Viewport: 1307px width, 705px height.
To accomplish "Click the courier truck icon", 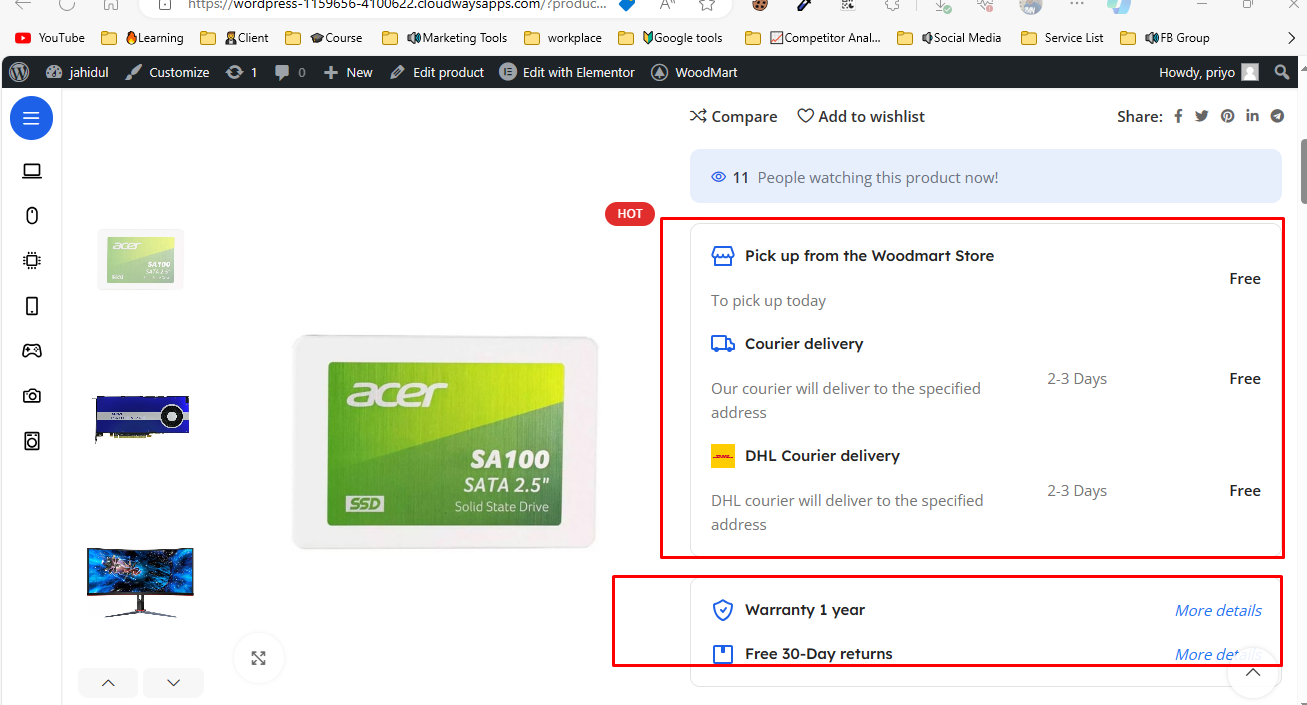I will point(723,344).
